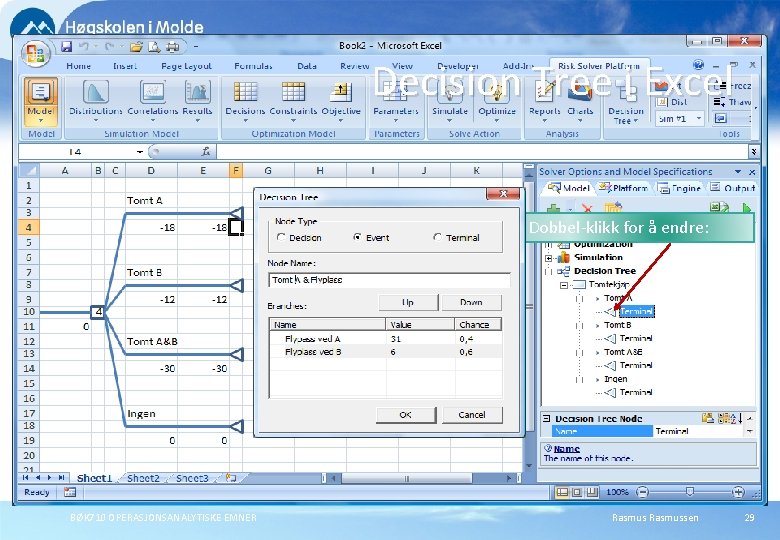Select the Event node type radio
The image size is (780, 540).
(357, 237)
